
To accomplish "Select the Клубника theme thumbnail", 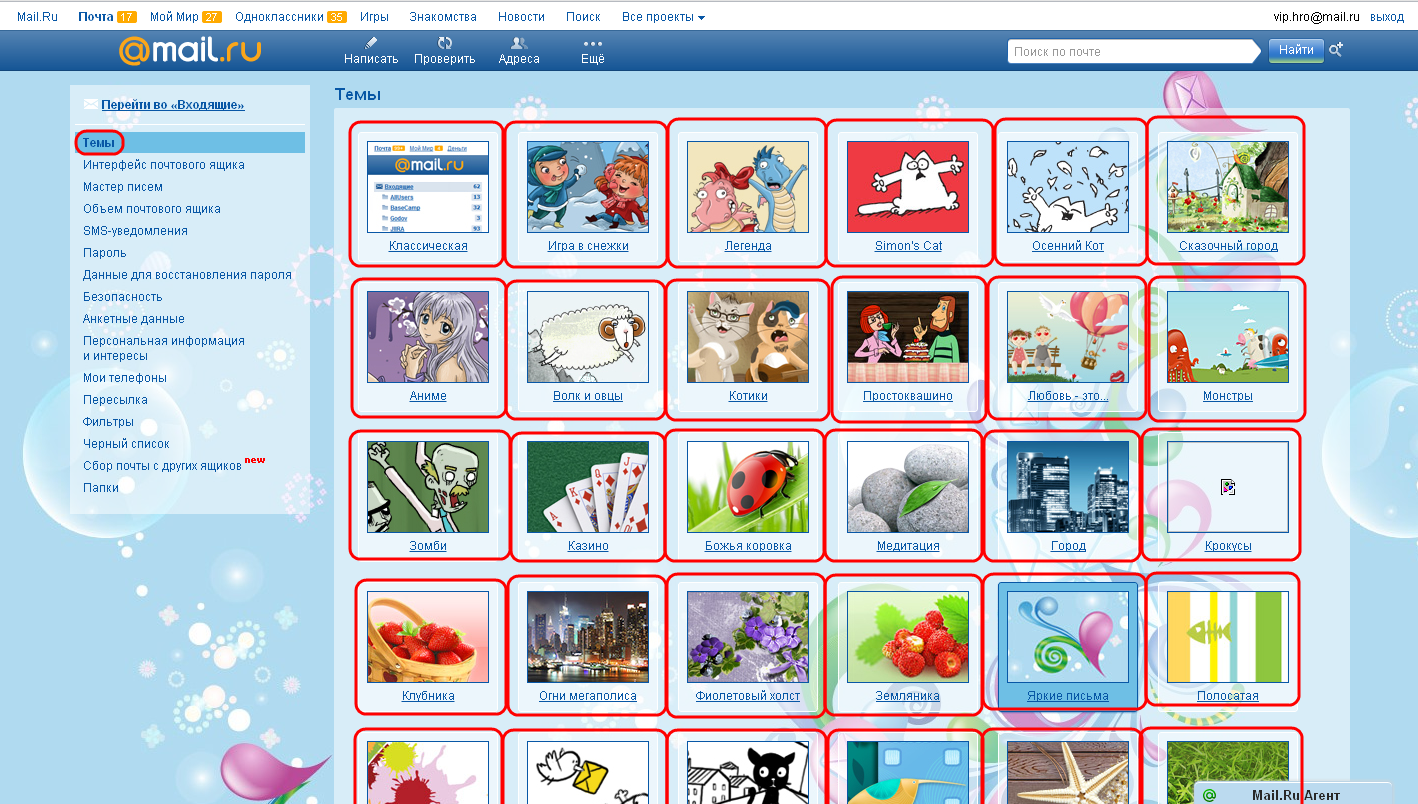I will pos(428,637).
